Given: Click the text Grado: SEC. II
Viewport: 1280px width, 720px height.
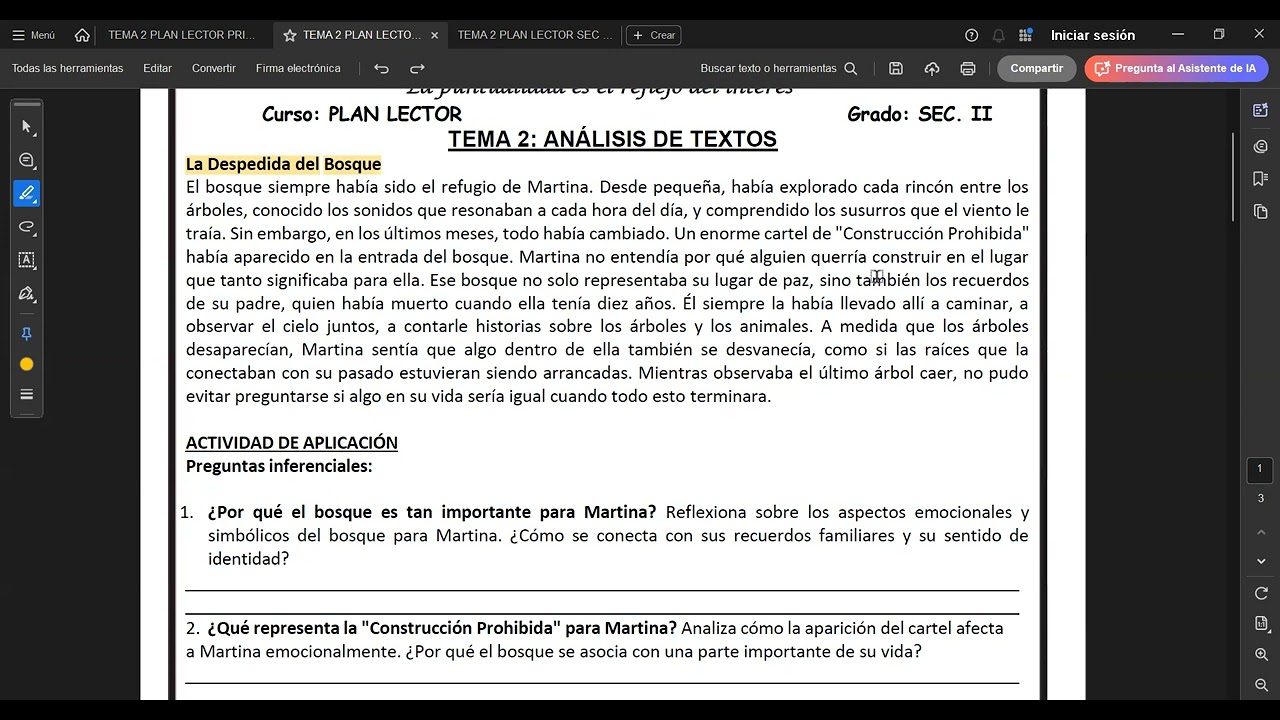Looking at the screenshot, I should click(920, 114).
